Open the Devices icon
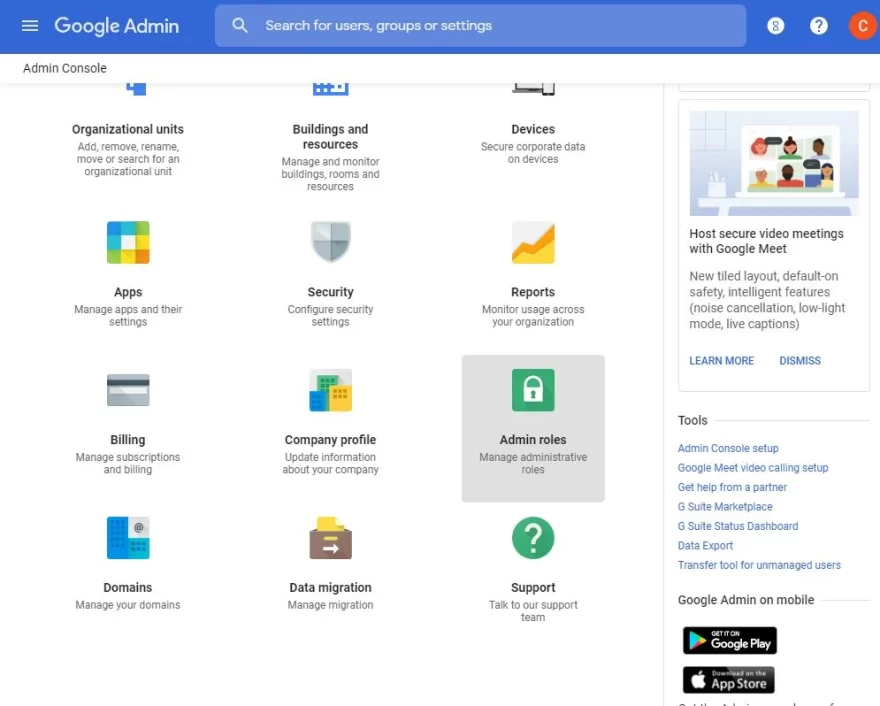 [533, 89]
